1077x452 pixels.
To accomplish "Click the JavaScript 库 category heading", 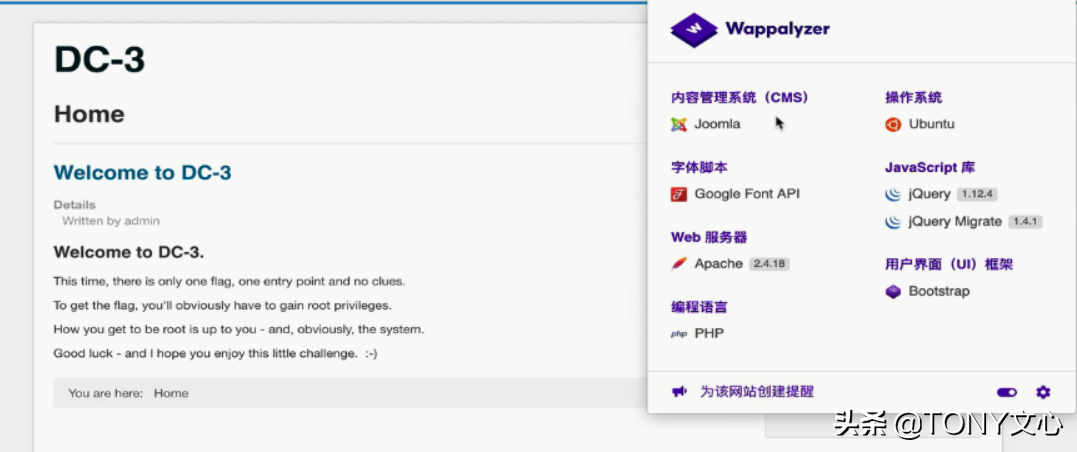I will (x=930, y=167).
